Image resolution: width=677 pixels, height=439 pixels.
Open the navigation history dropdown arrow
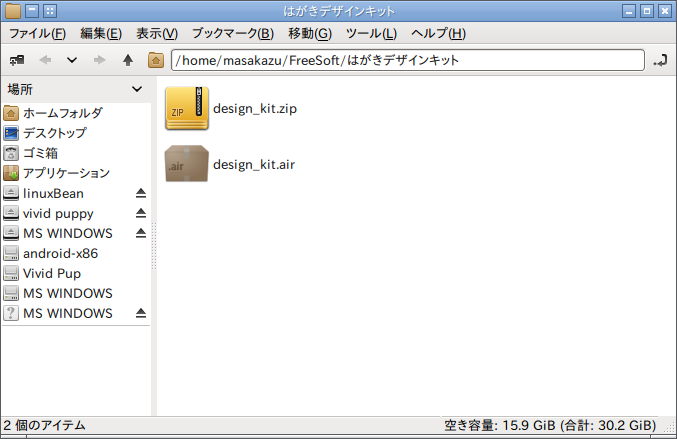72,60
